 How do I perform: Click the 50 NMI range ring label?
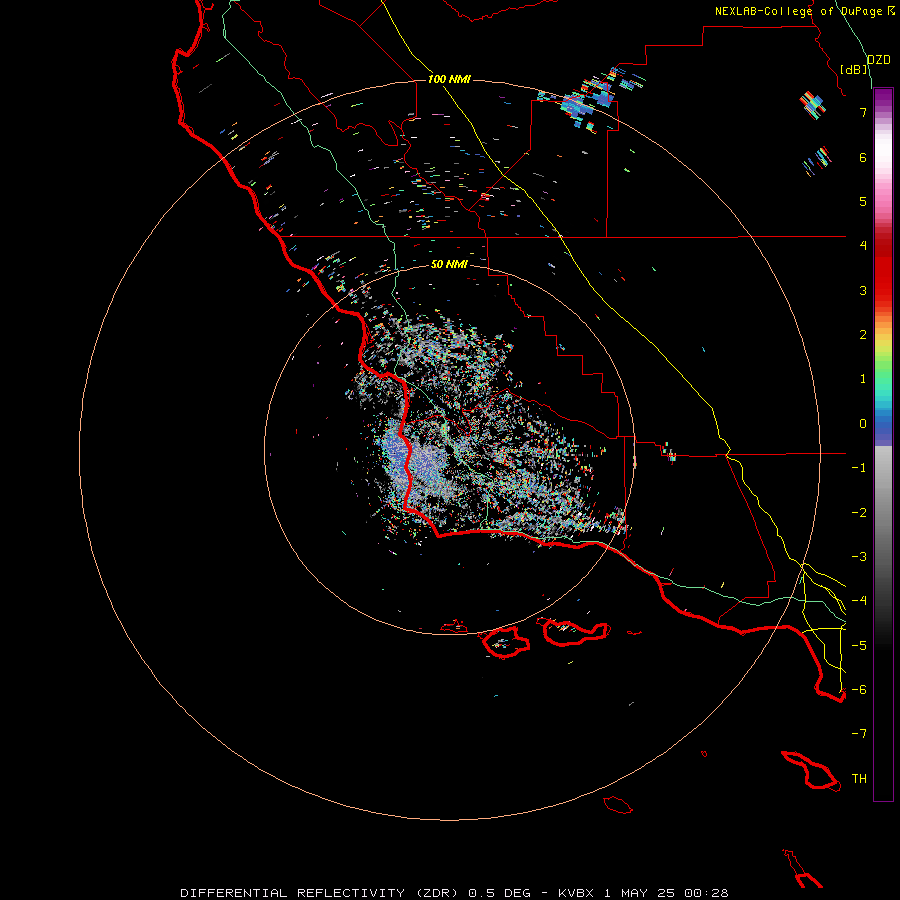449,264
